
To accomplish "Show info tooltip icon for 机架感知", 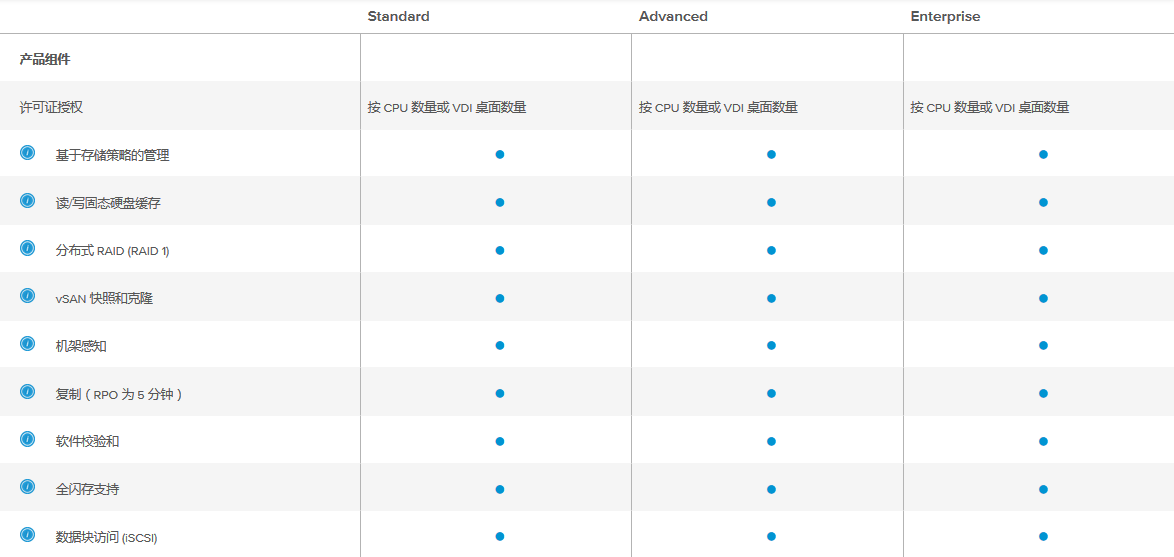I will pos(28,344).
